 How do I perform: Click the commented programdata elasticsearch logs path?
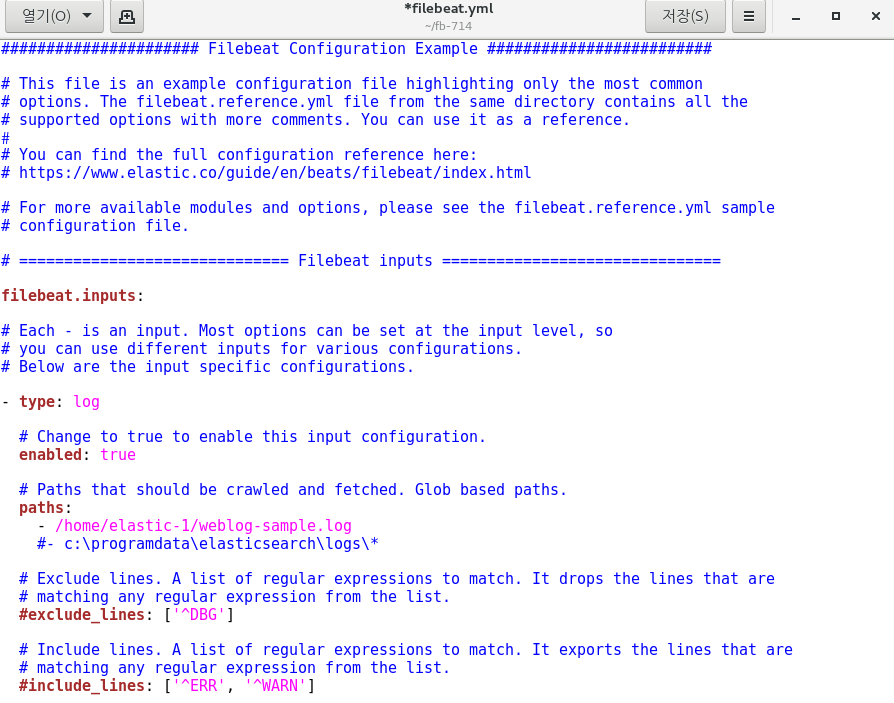[x=208, y=544]
